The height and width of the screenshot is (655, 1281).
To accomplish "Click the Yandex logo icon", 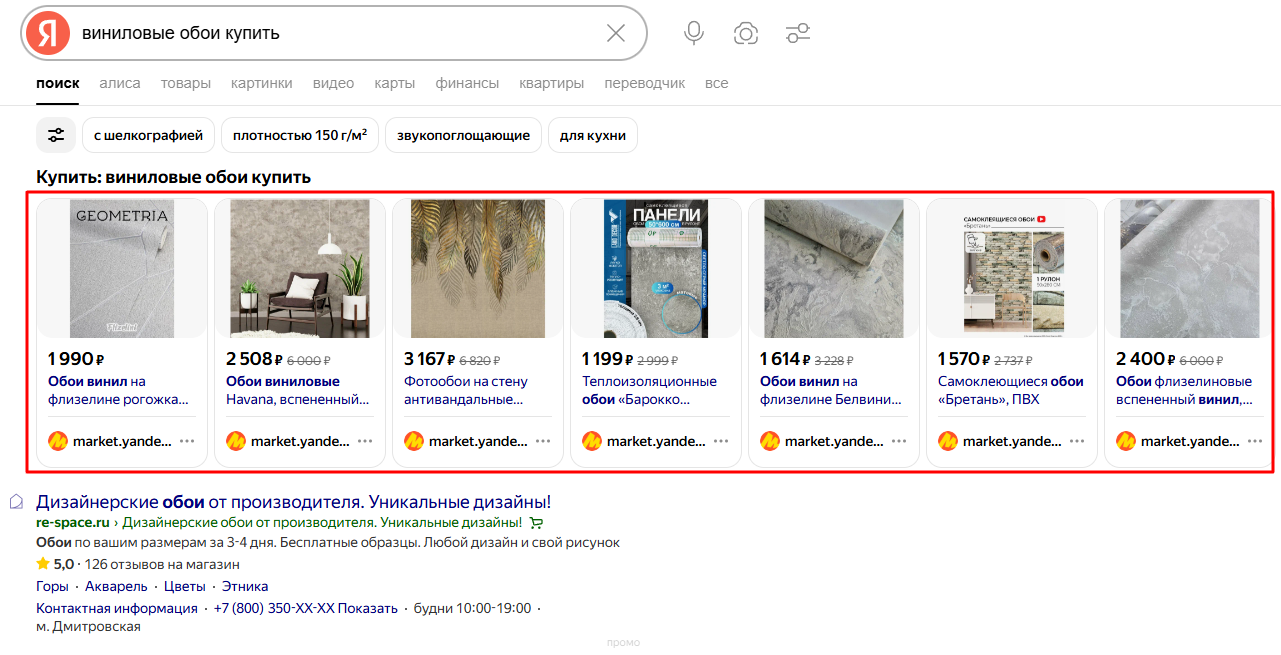I will [47, 33].
